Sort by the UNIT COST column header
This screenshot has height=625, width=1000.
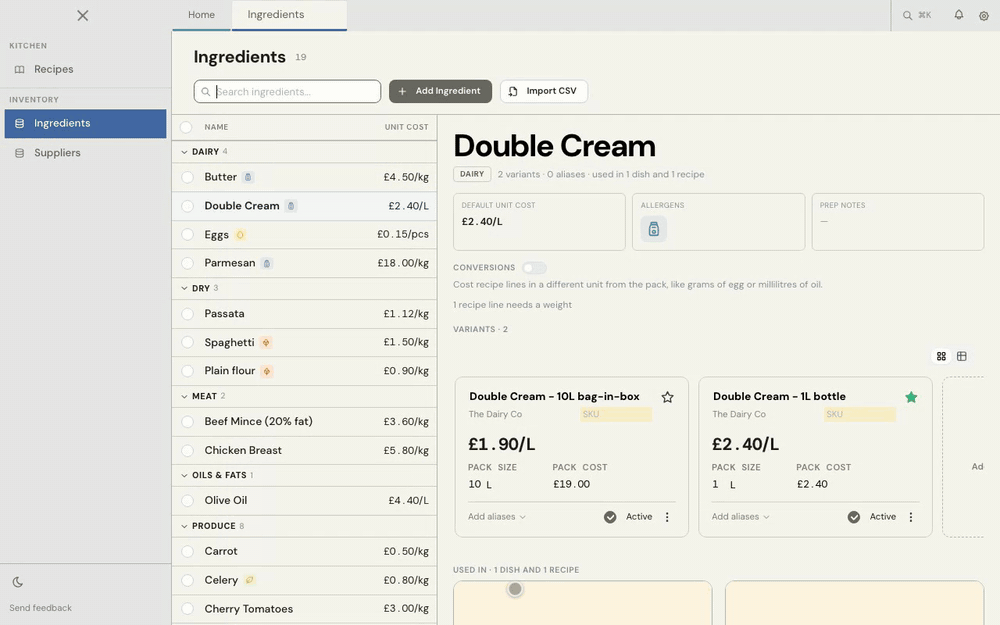click(406, 127)
